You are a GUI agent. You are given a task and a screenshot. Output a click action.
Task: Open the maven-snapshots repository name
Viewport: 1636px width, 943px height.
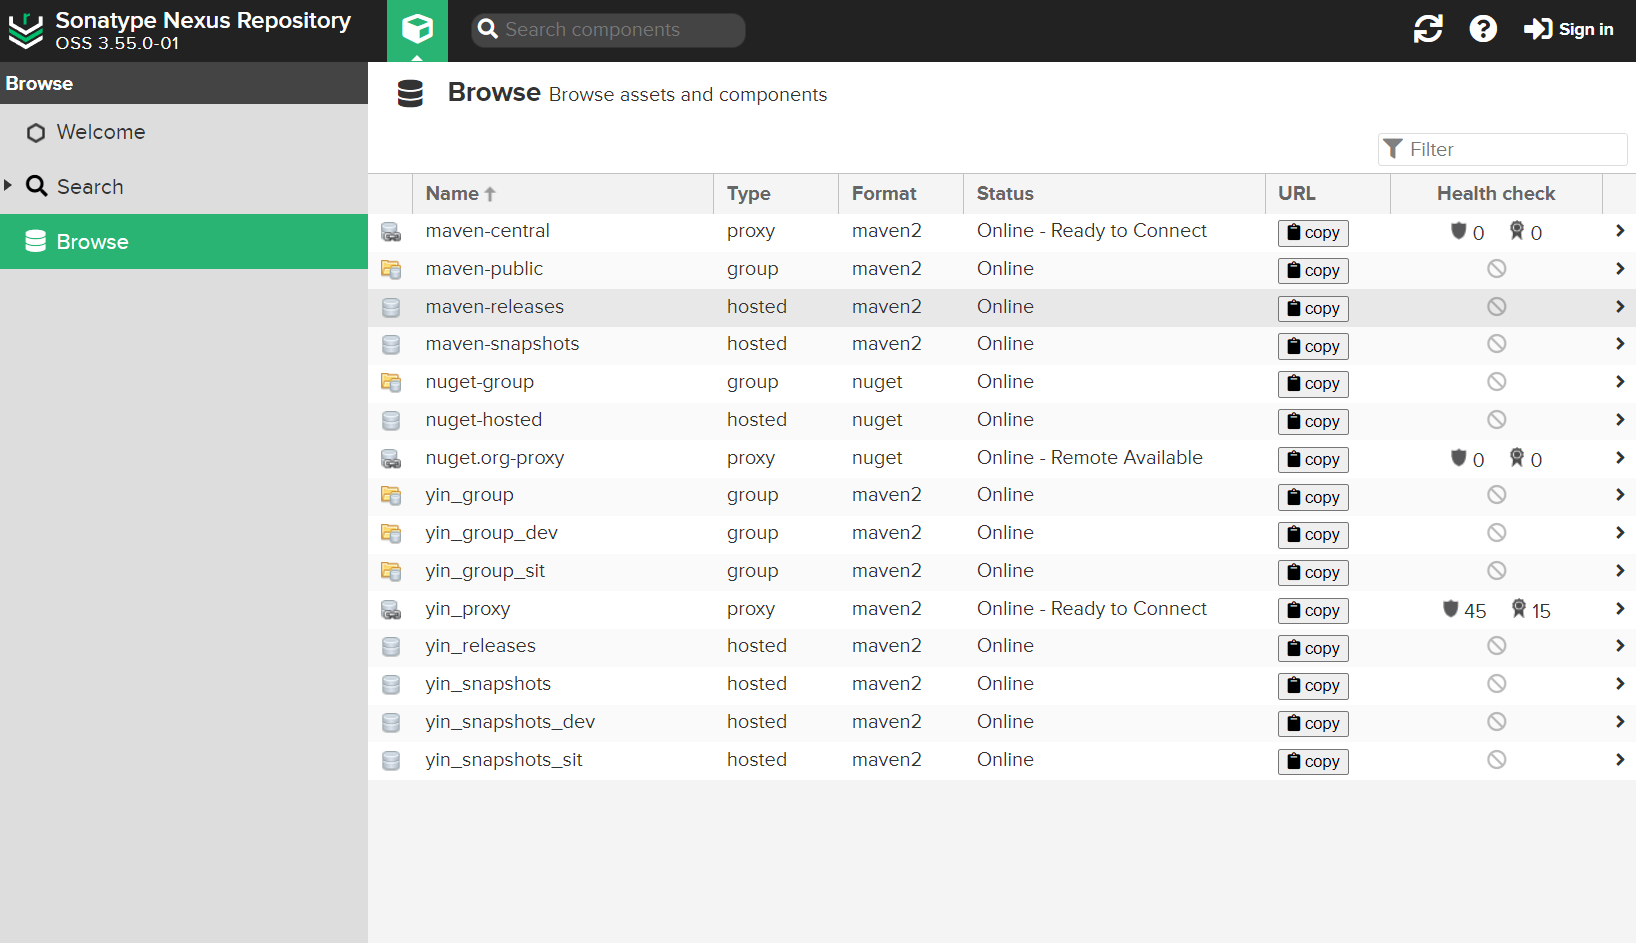tap(502, 344)
